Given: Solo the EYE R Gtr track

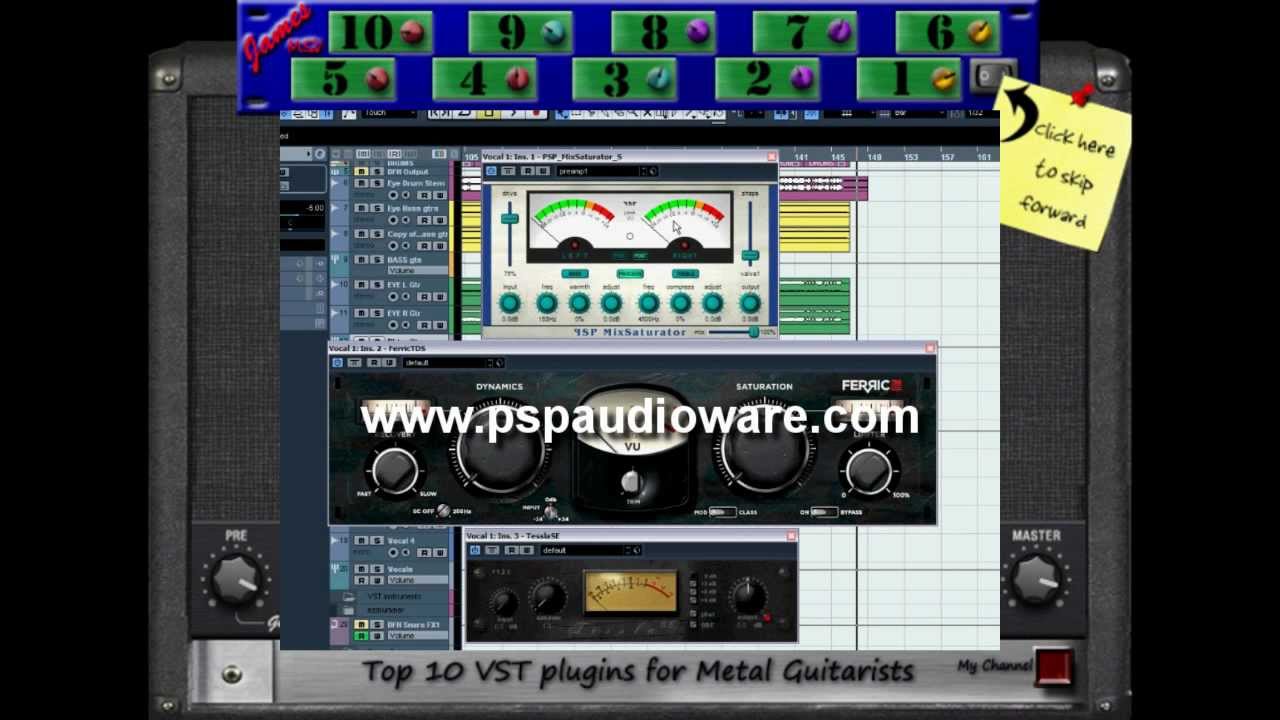Looking at the screenshot, I should point(376,313).
